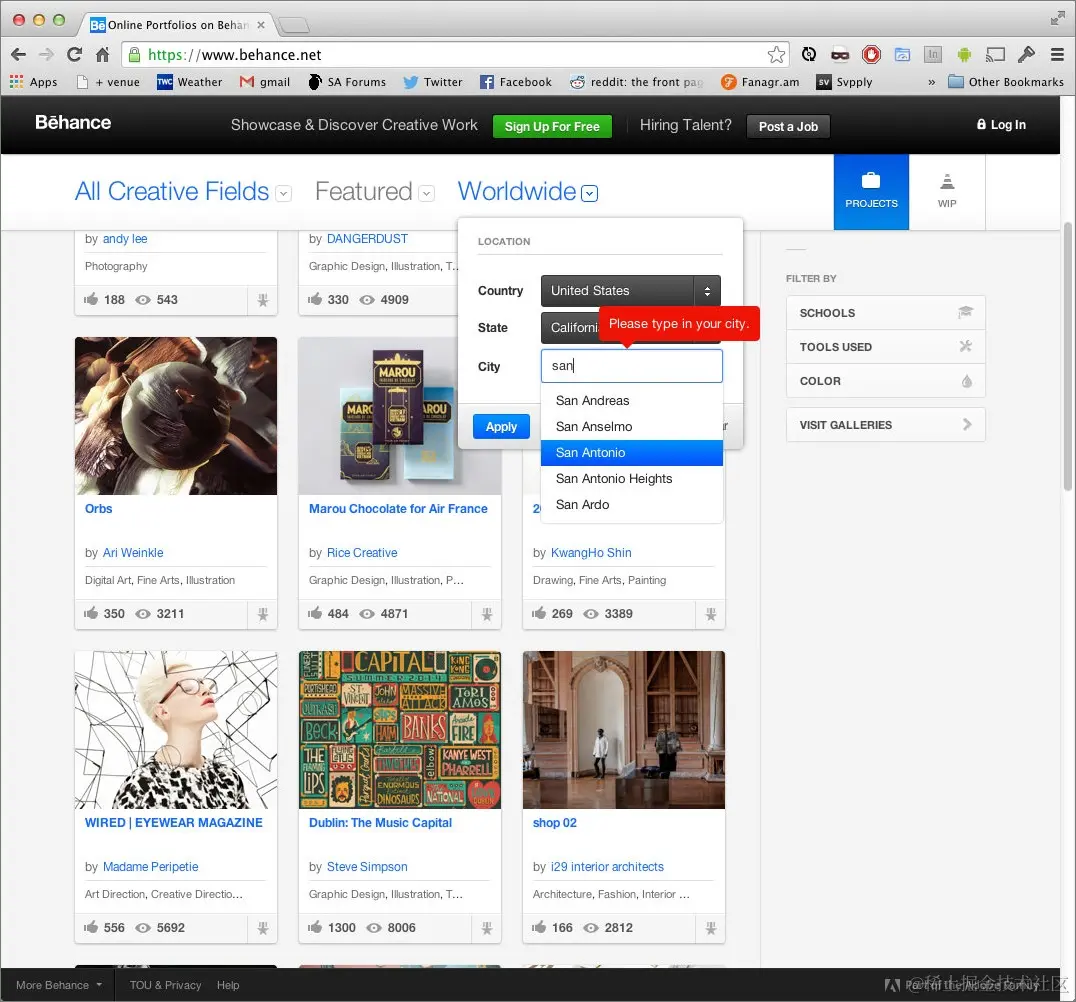Open KwangHo Shin profile link

(591, 552)
